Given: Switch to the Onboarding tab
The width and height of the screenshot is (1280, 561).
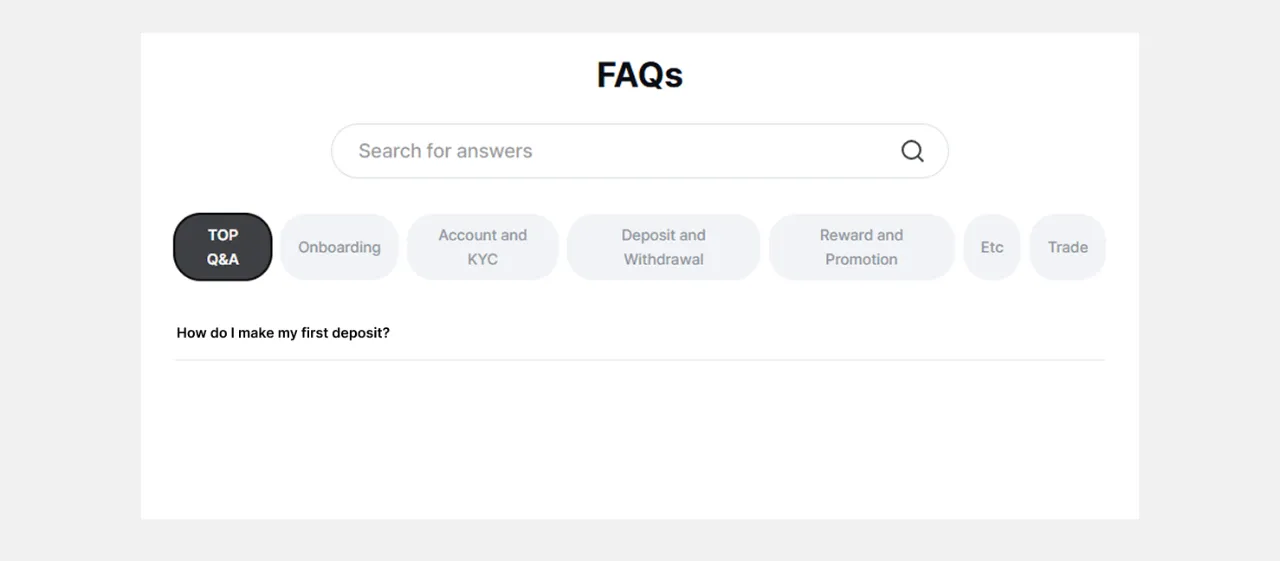Looking at the screenshot, I should tap(339, 247).
